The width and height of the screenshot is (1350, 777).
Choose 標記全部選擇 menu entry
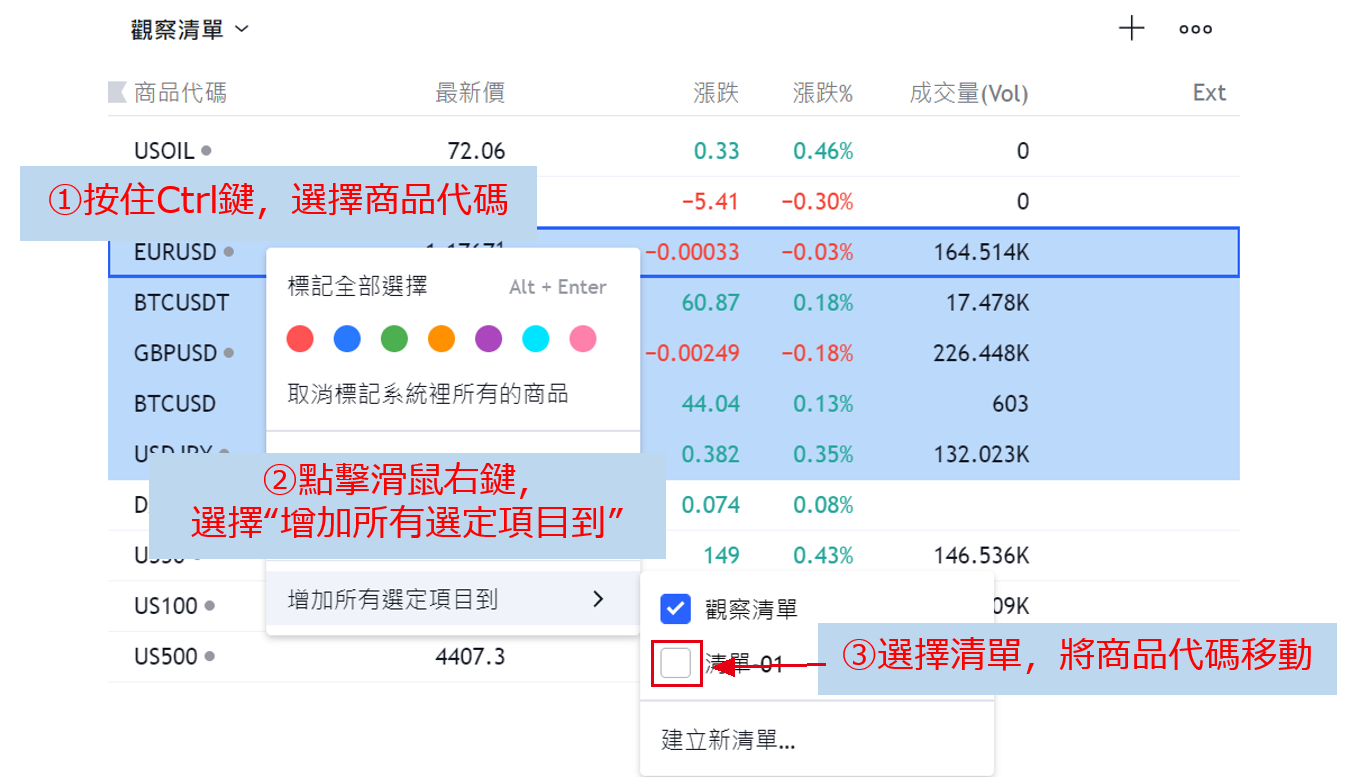453,287
